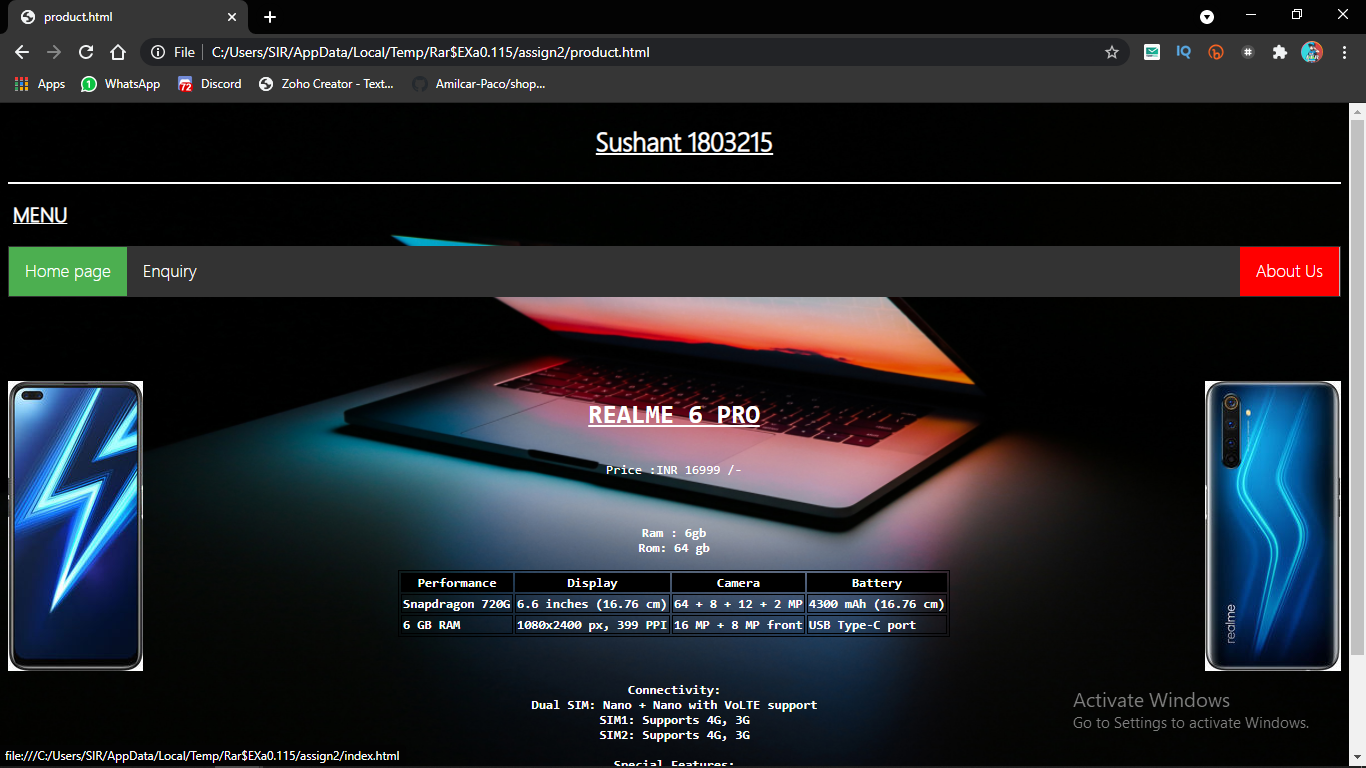
Task: Bookmark this page with the star icon
Action: coord(1112,52)
